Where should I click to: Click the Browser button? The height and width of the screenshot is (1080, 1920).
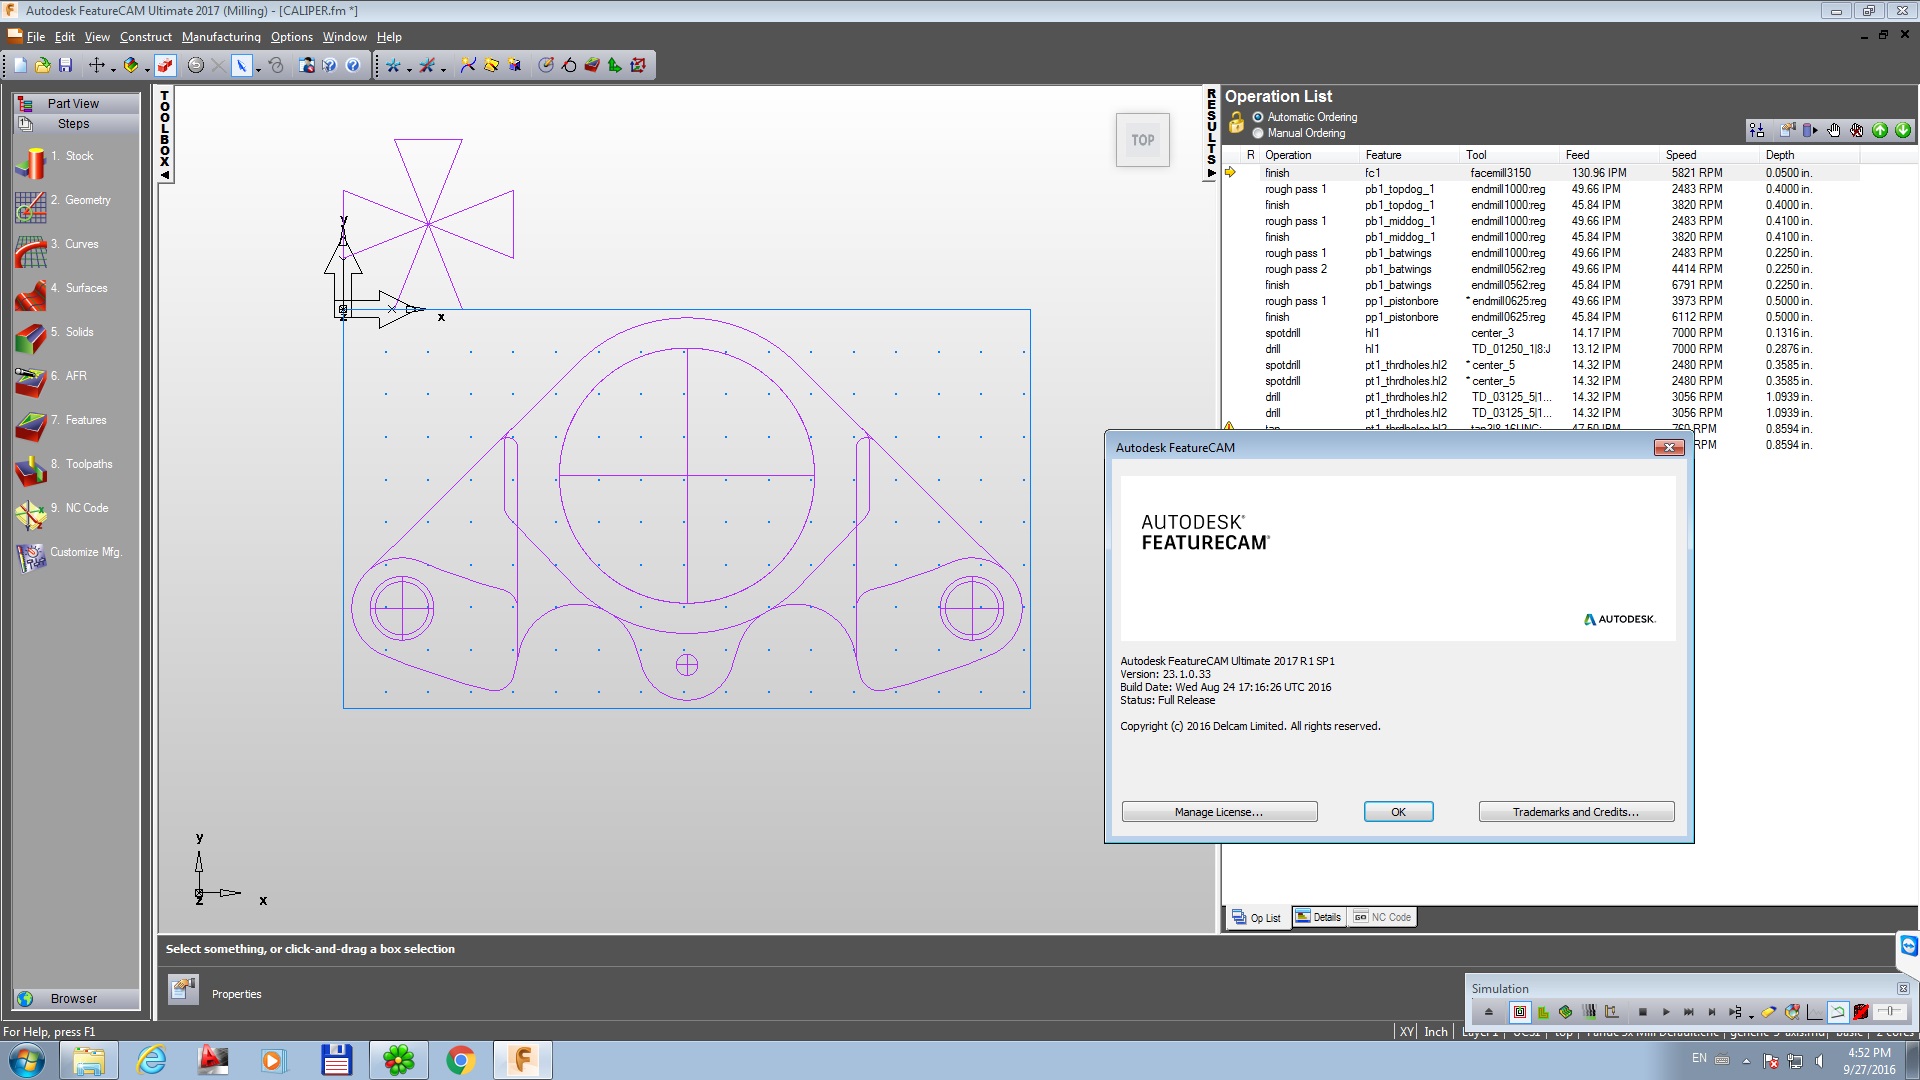(76, 998)
